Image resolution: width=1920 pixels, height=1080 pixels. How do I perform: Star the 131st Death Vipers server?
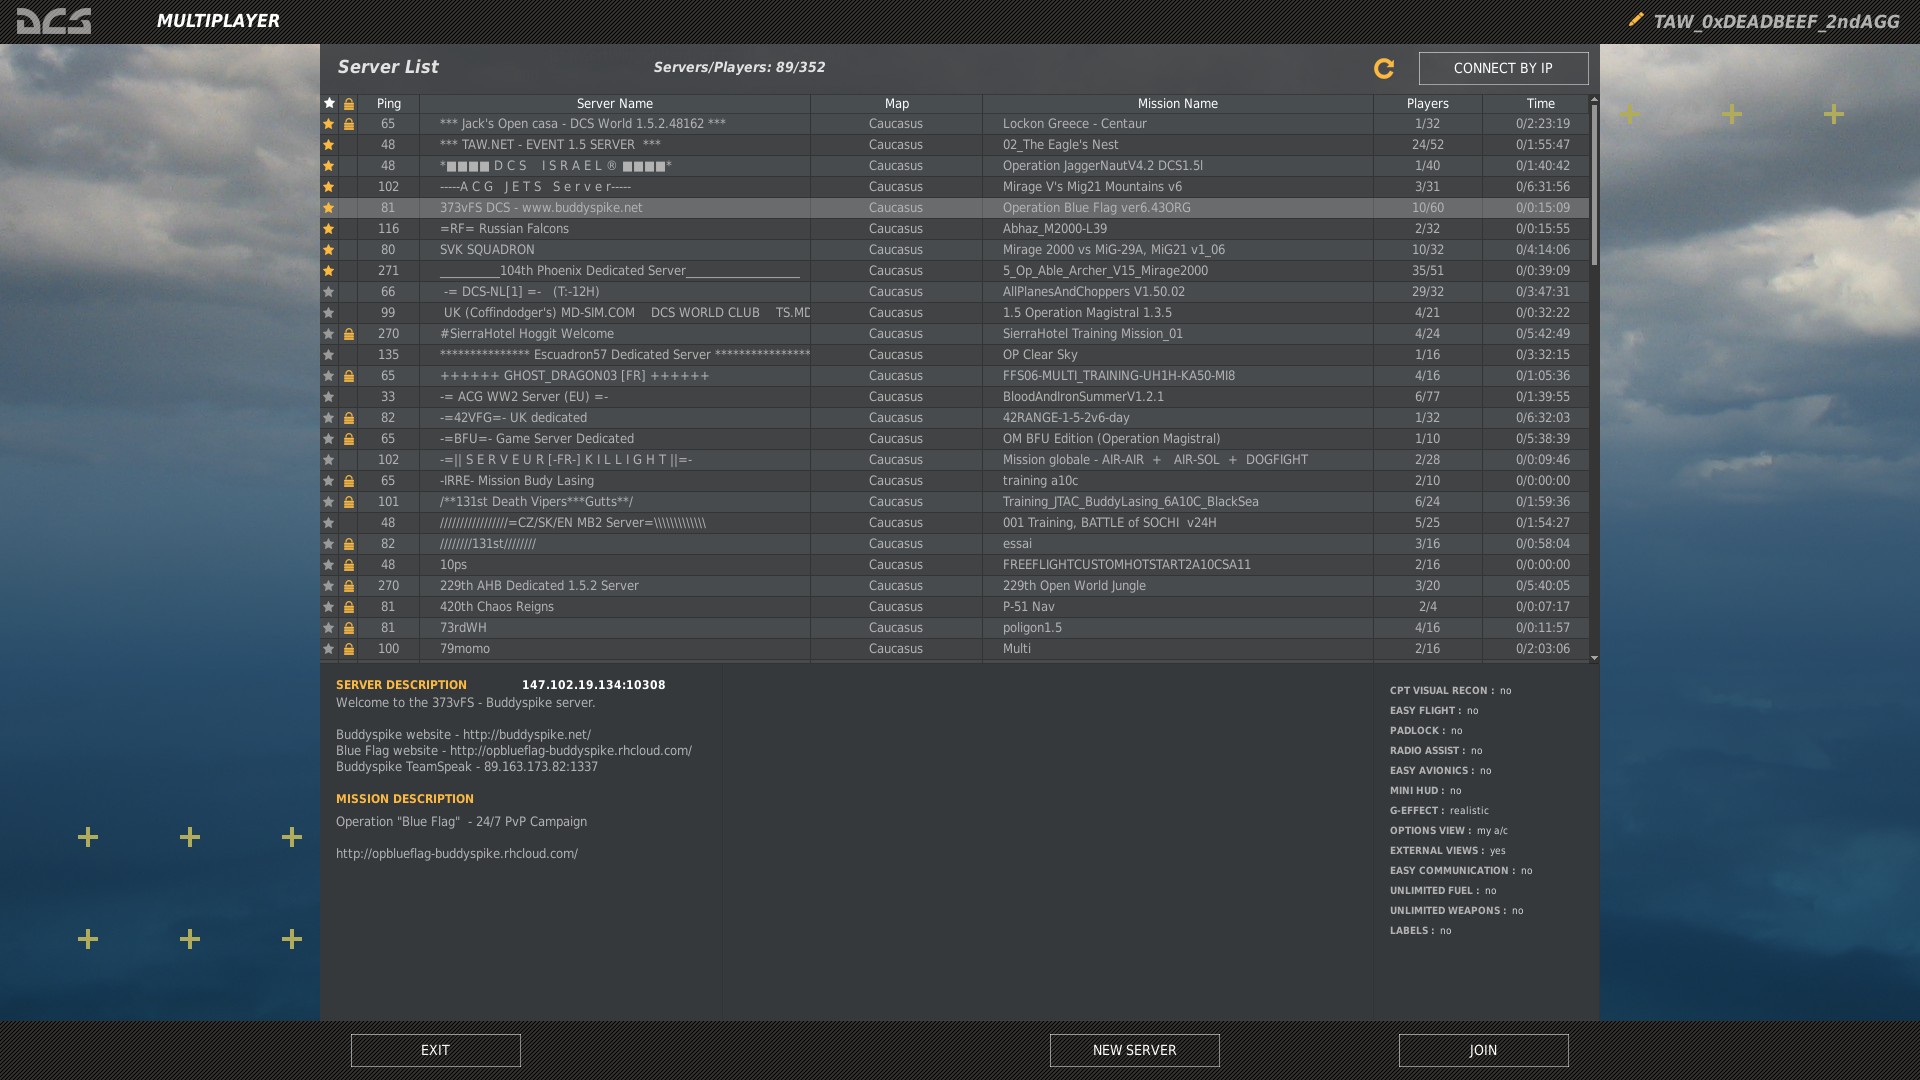(x=328, y=502)
